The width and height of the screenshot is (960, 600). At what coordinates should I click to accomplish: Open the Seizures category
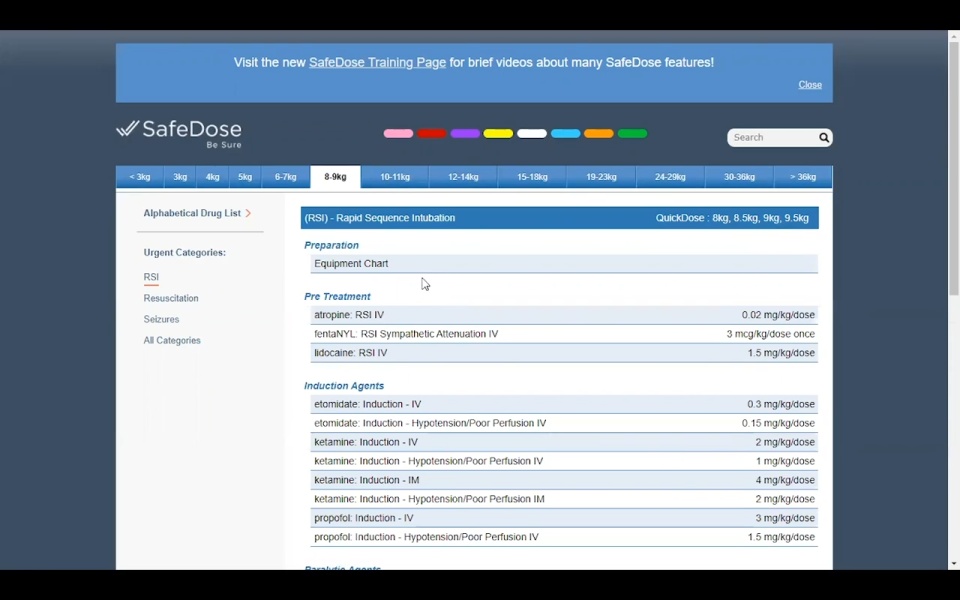click(x=161, y=319)
